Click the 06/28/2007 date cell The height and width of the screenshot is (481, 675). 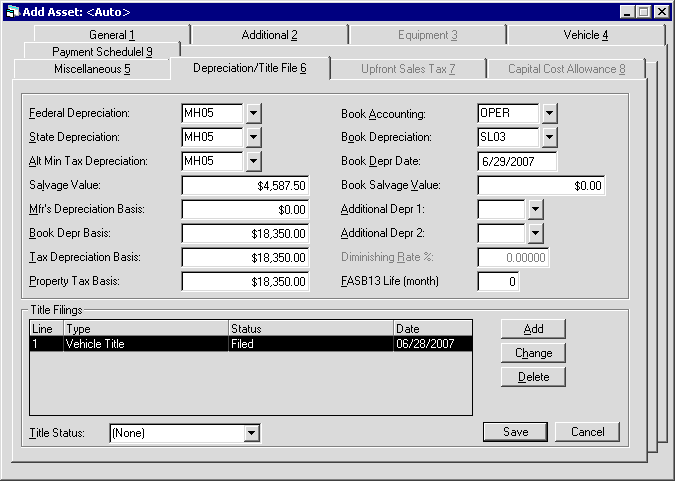pos(433,344)
